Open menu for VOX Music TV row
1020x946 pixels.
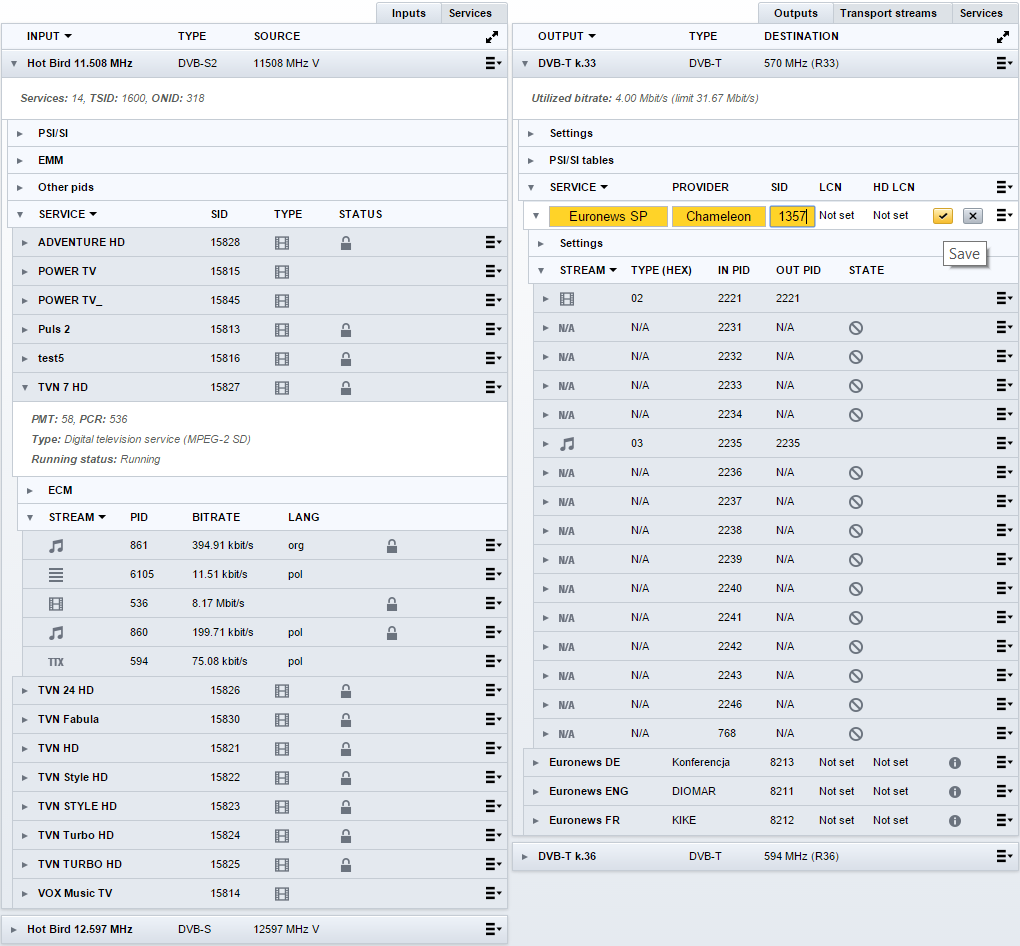pos(493,893)
